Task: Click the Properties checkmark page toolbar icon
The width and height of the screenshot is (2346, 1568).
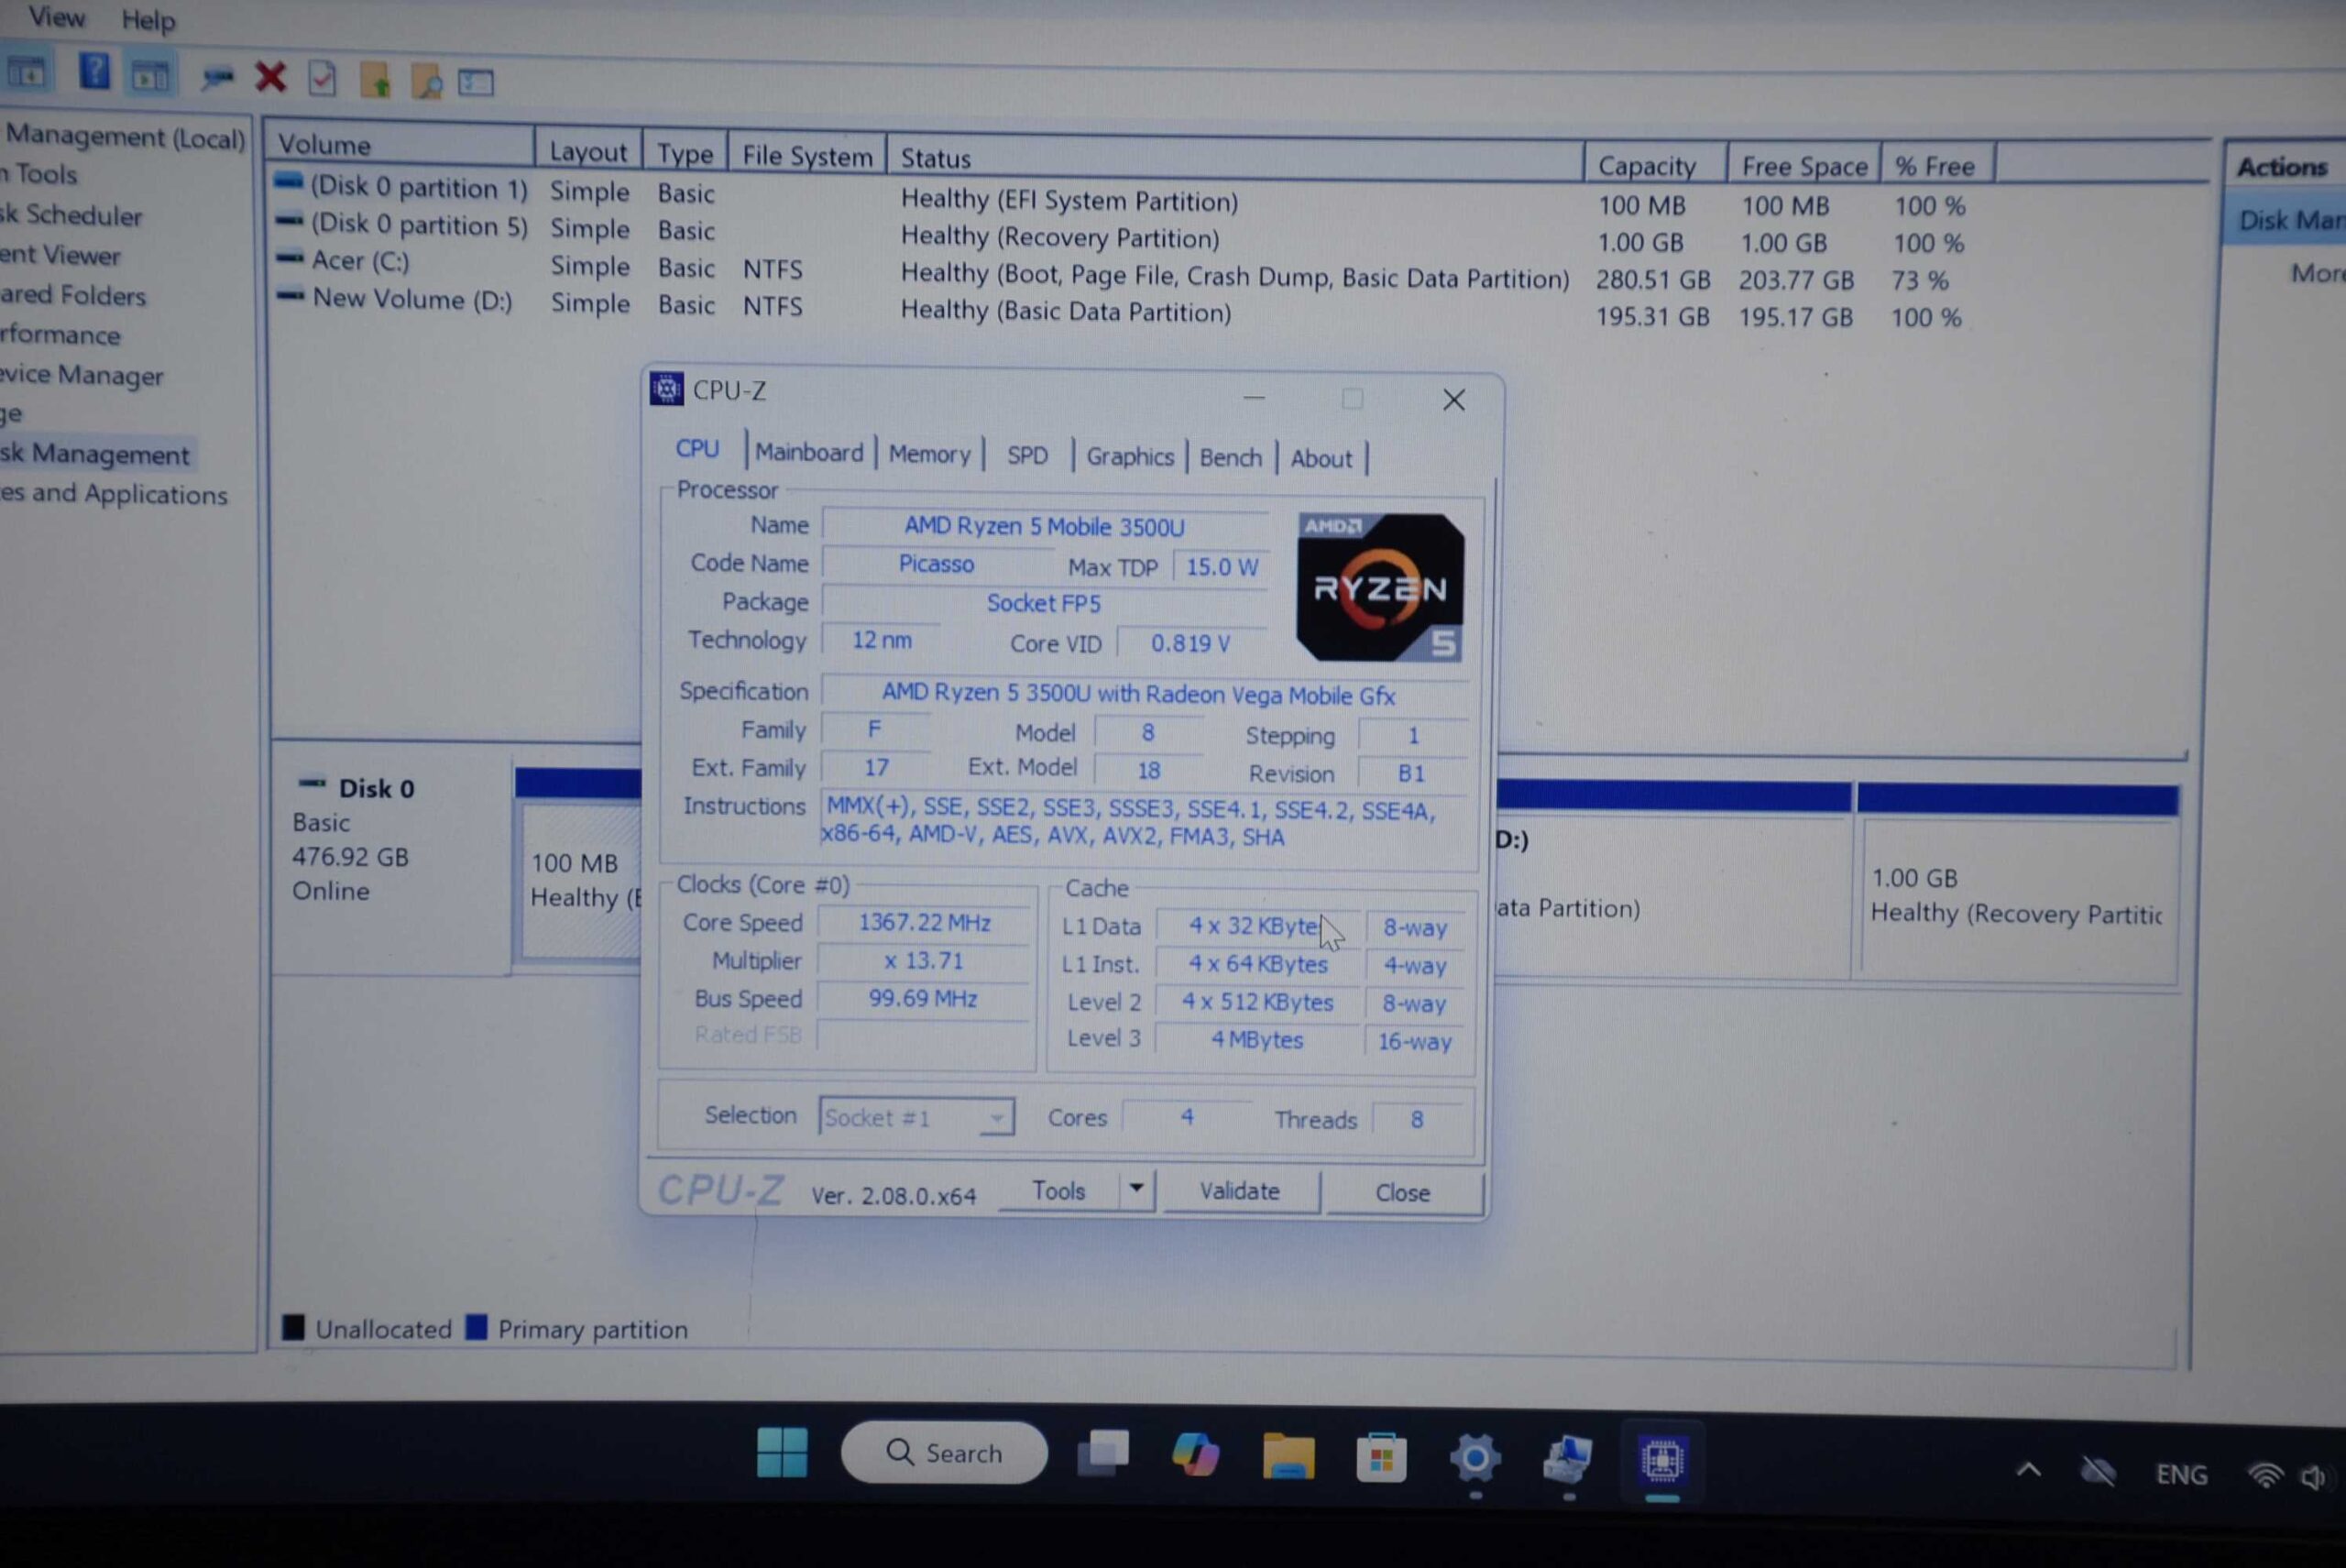Action: coord(322,79)
